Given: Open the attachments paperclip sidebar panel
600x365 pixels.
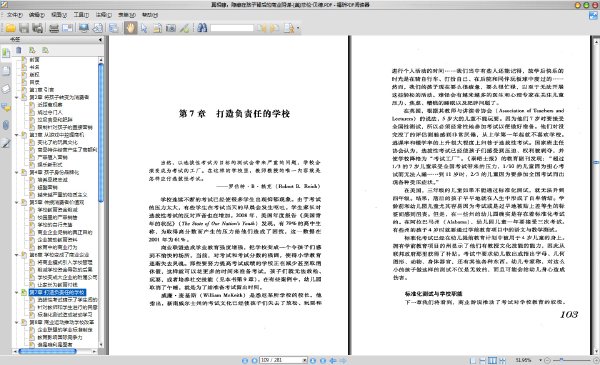Looking at the screenshot, I should point(6,125).
